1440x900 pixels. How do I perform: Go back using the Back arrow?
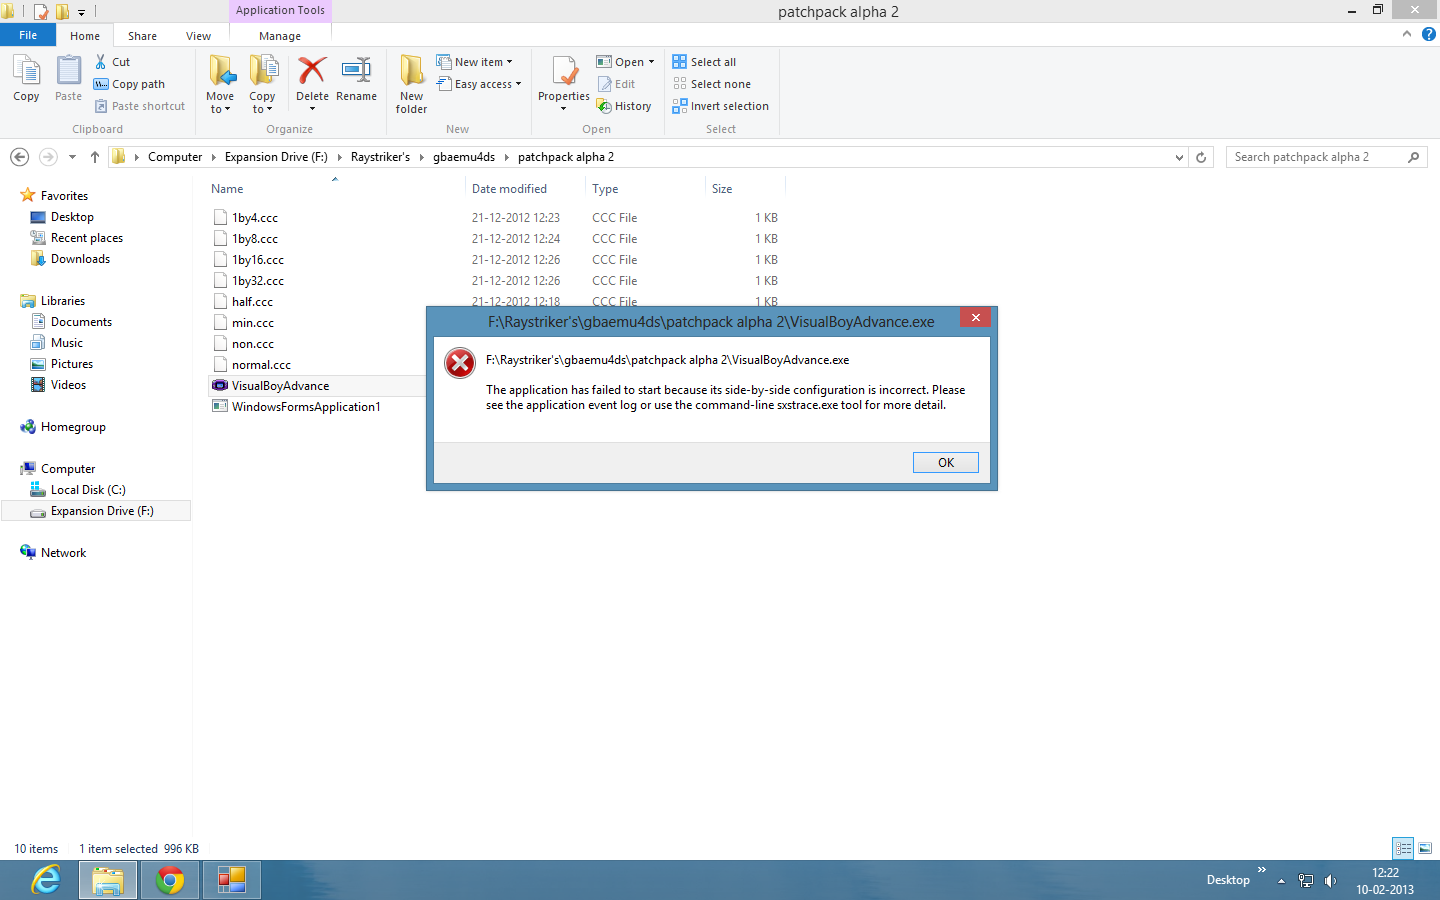click(19, 157)
